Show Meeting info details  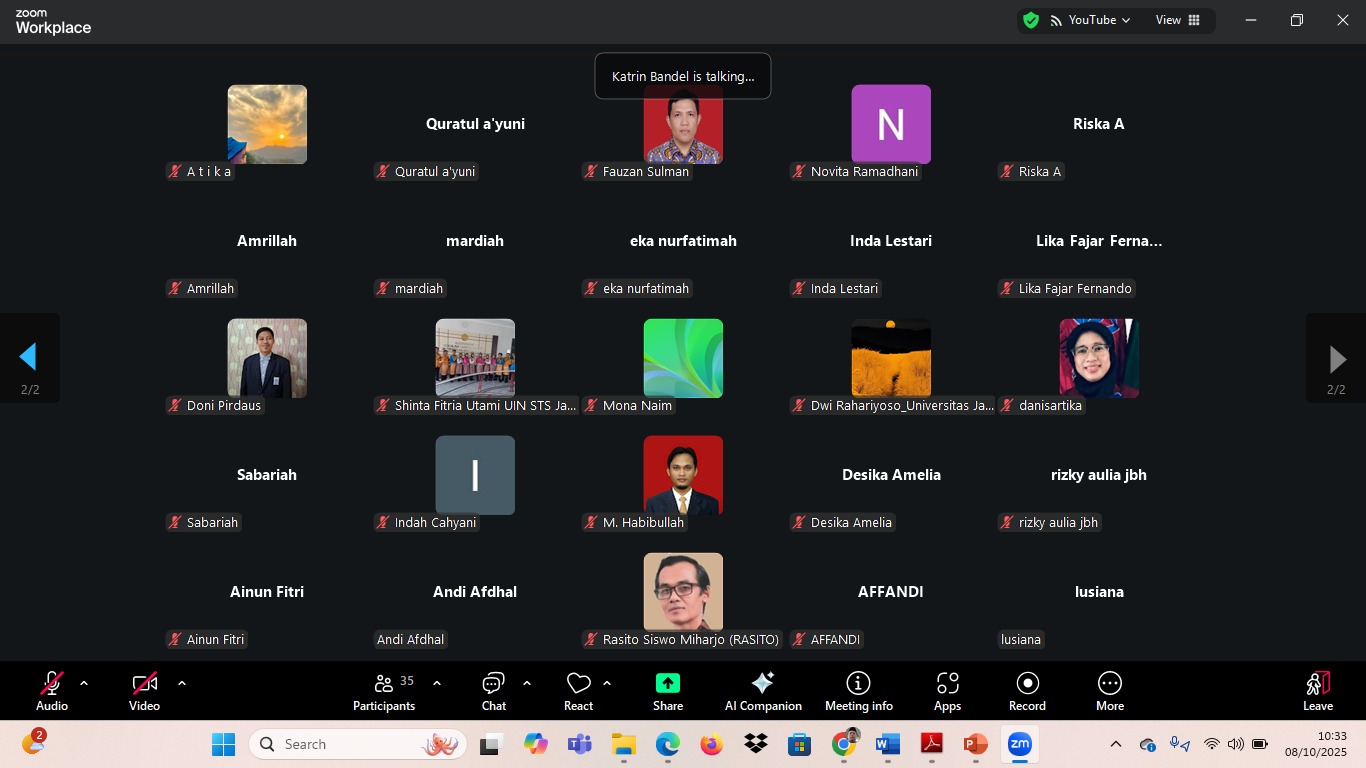pyautogui.click(x=859, y=692)
